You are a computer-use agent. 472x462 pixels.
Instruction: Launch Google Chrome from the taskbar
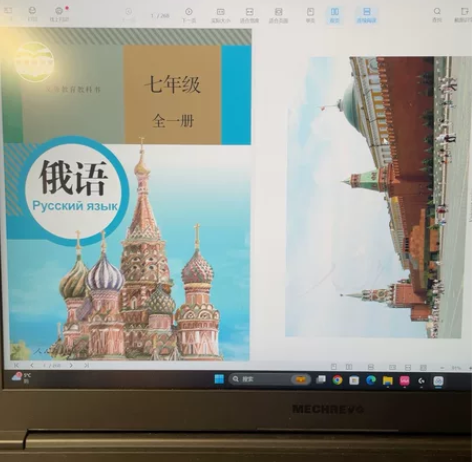337,380
